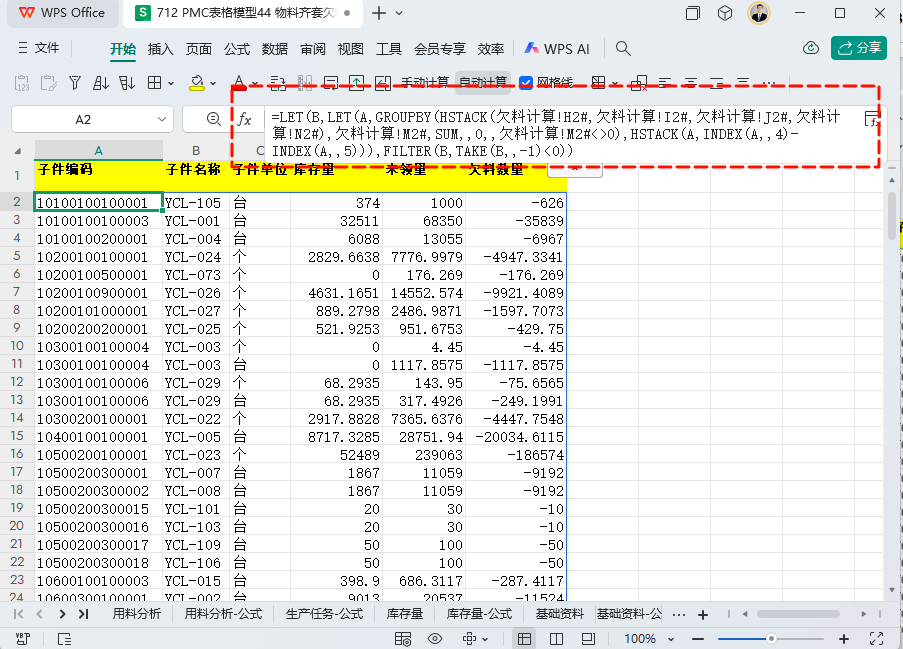Screen dimensions: 903x649
Task: Click the search magnifier in ribbon
Action: click(623, 48)
